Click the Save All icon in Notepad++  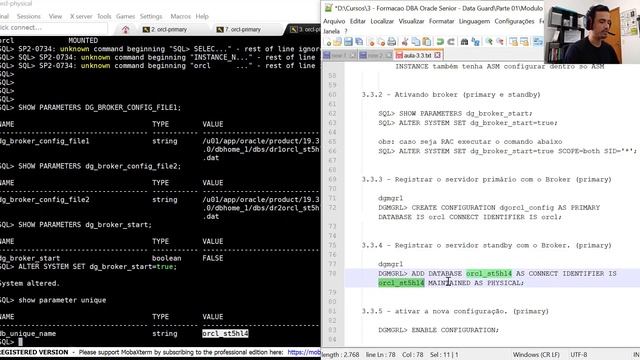coord(359,42)
